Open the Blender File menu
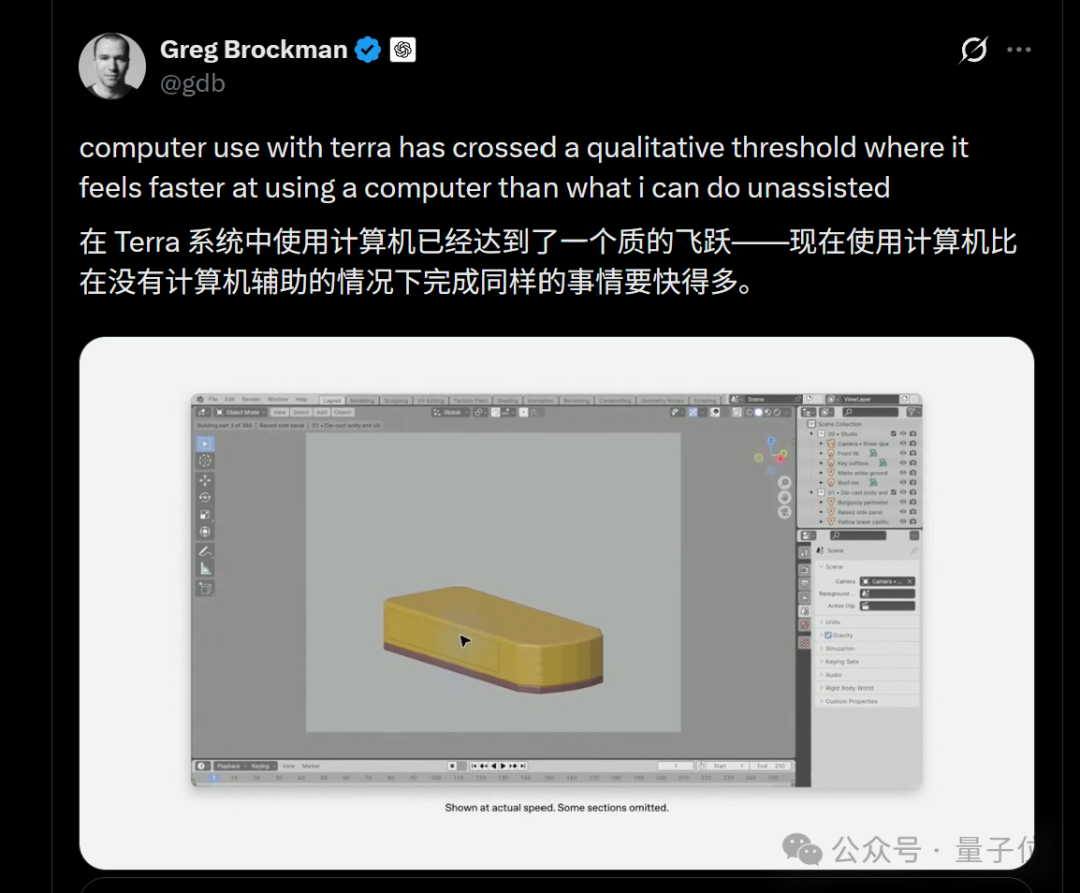 (x=214, y=399)
